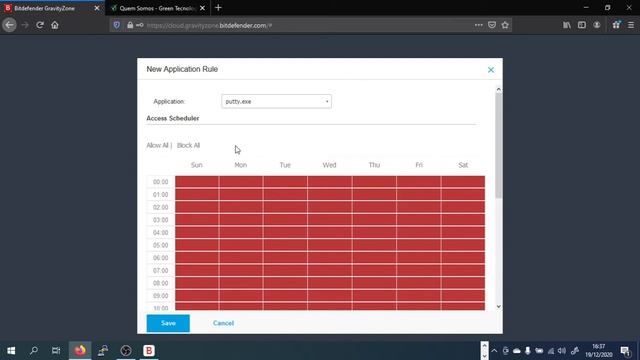Click the 05:00 row label

click(160, 245)
